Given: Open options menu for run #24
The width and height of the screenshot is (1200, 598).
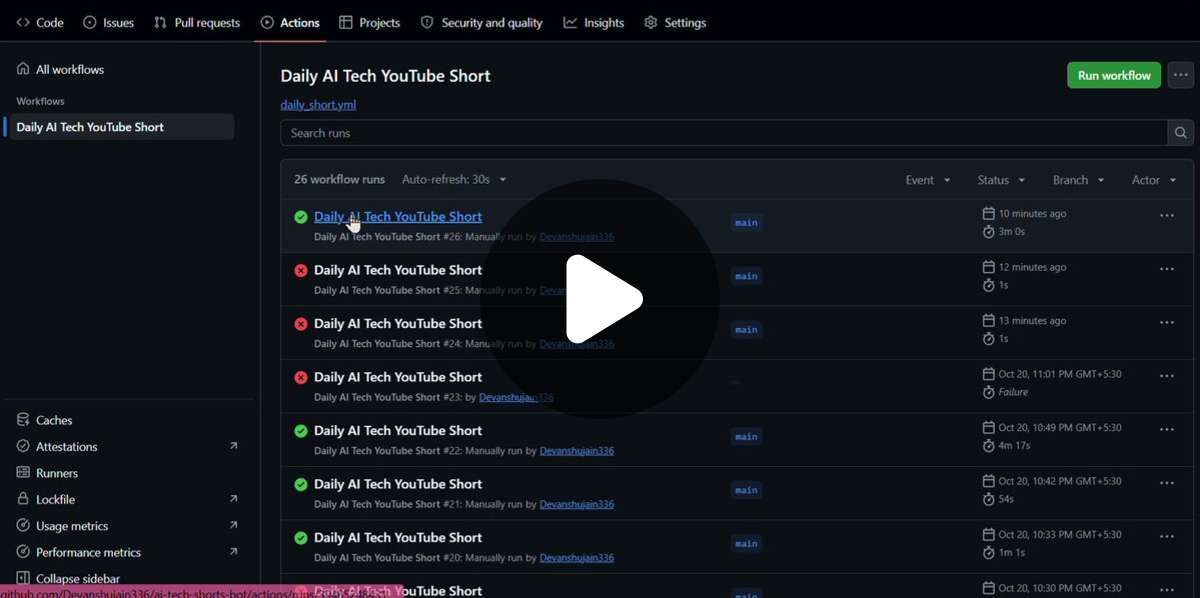Looking at the screenshot, I should (1166, 323).
